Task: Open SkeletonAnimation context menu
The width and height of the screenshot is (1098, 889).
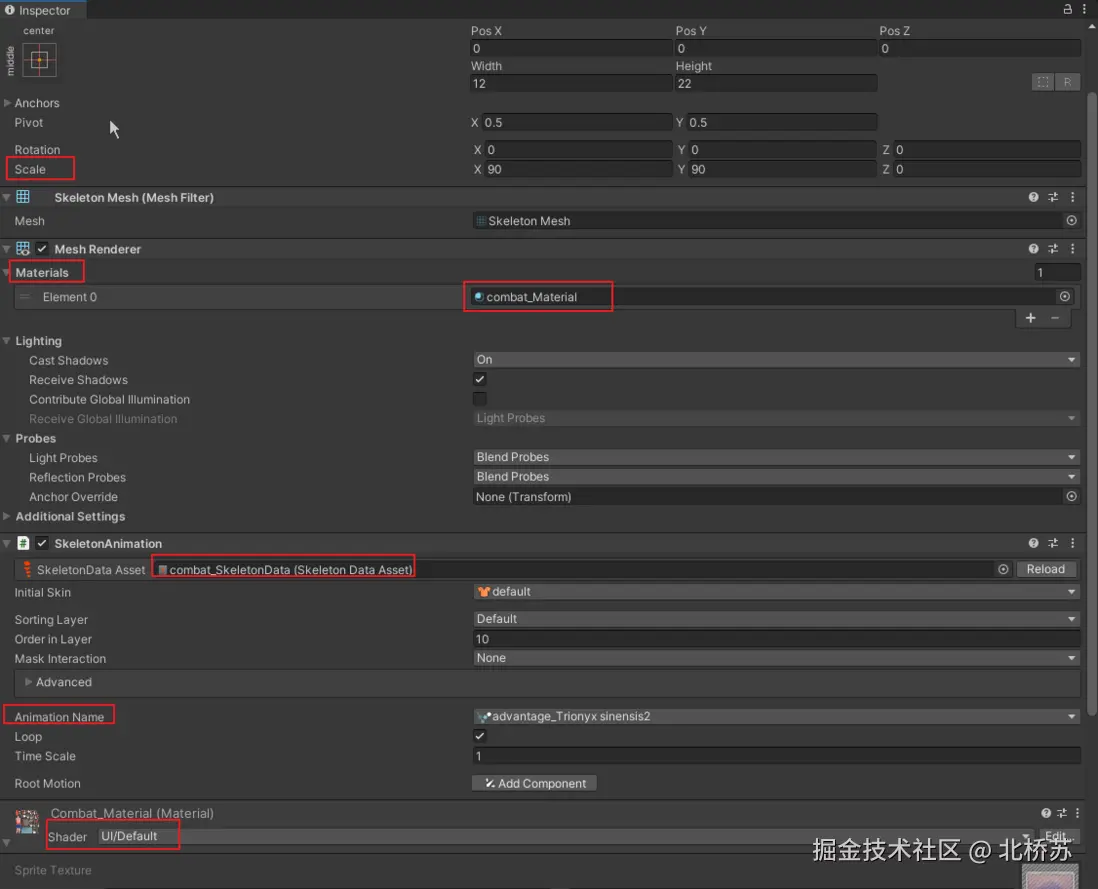Action: (1073, 543)
